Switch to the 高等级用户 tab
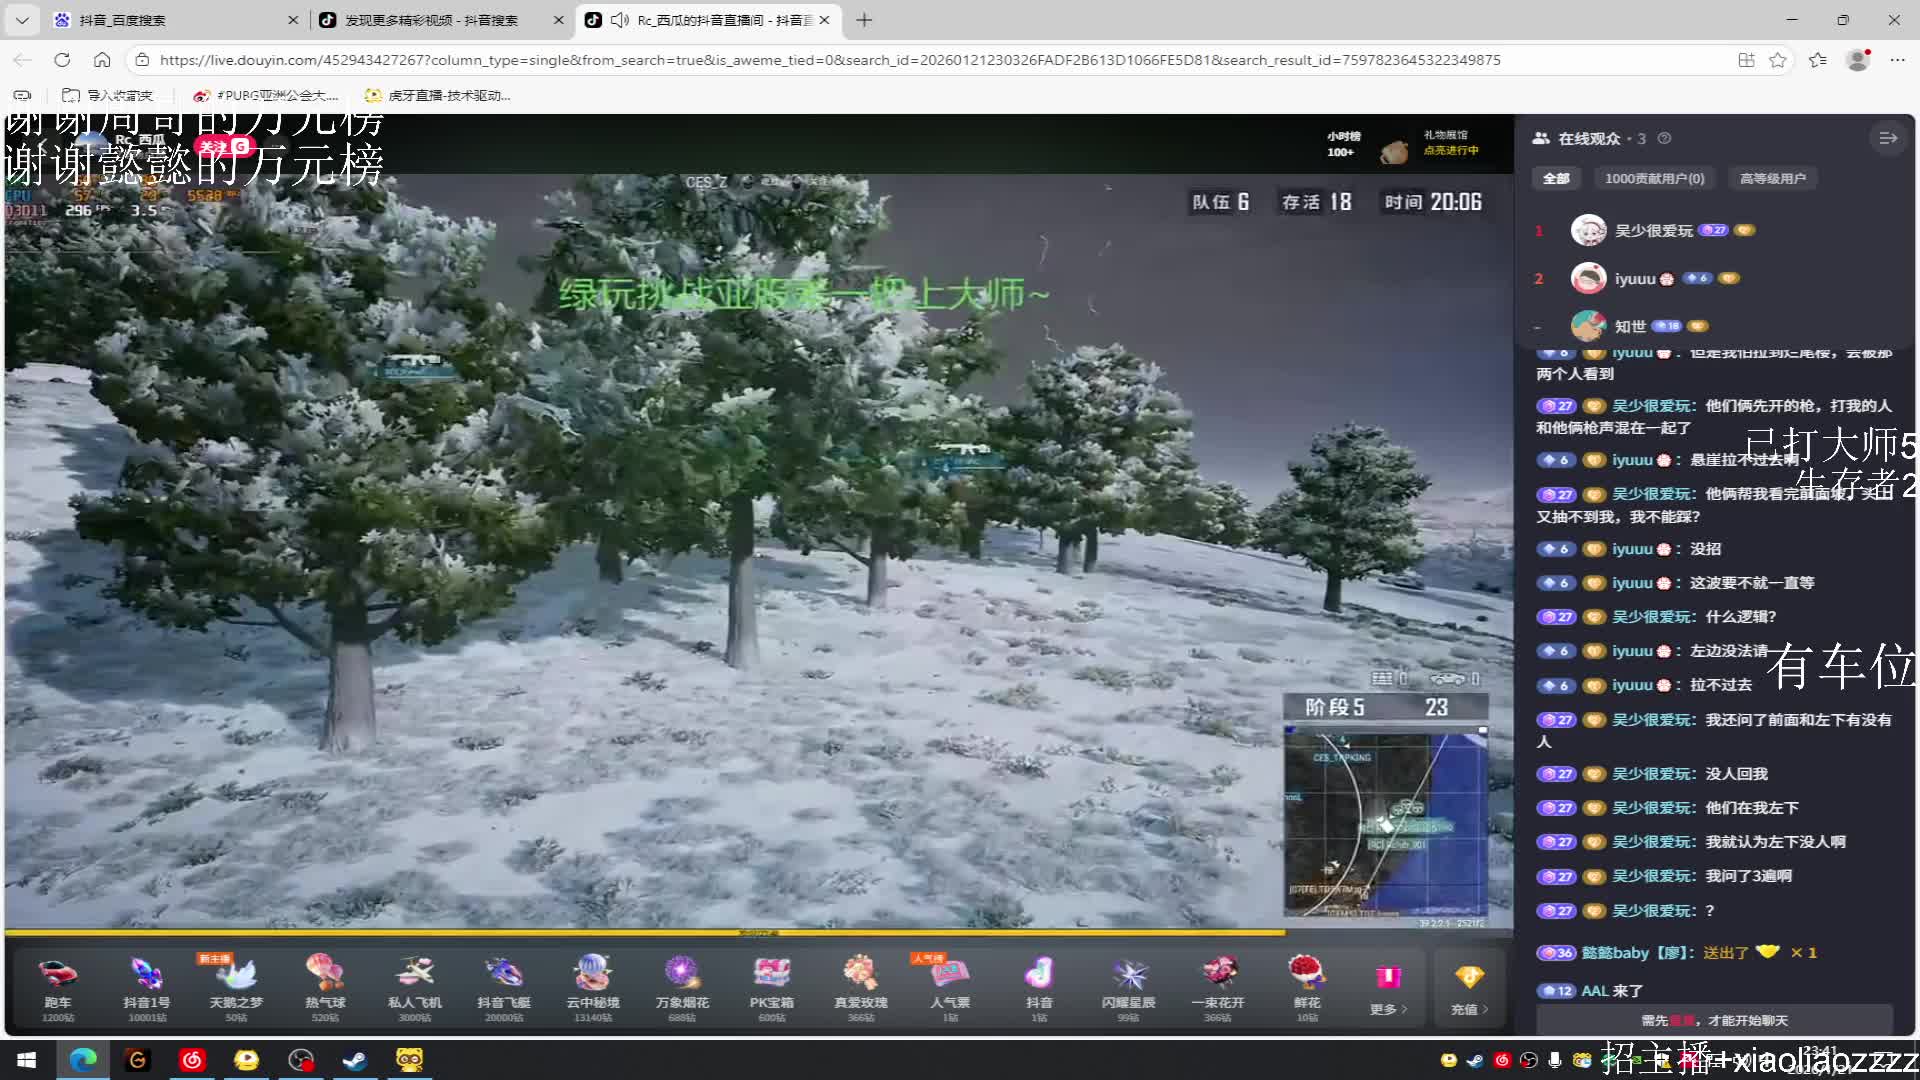 tap(1772, 178)
